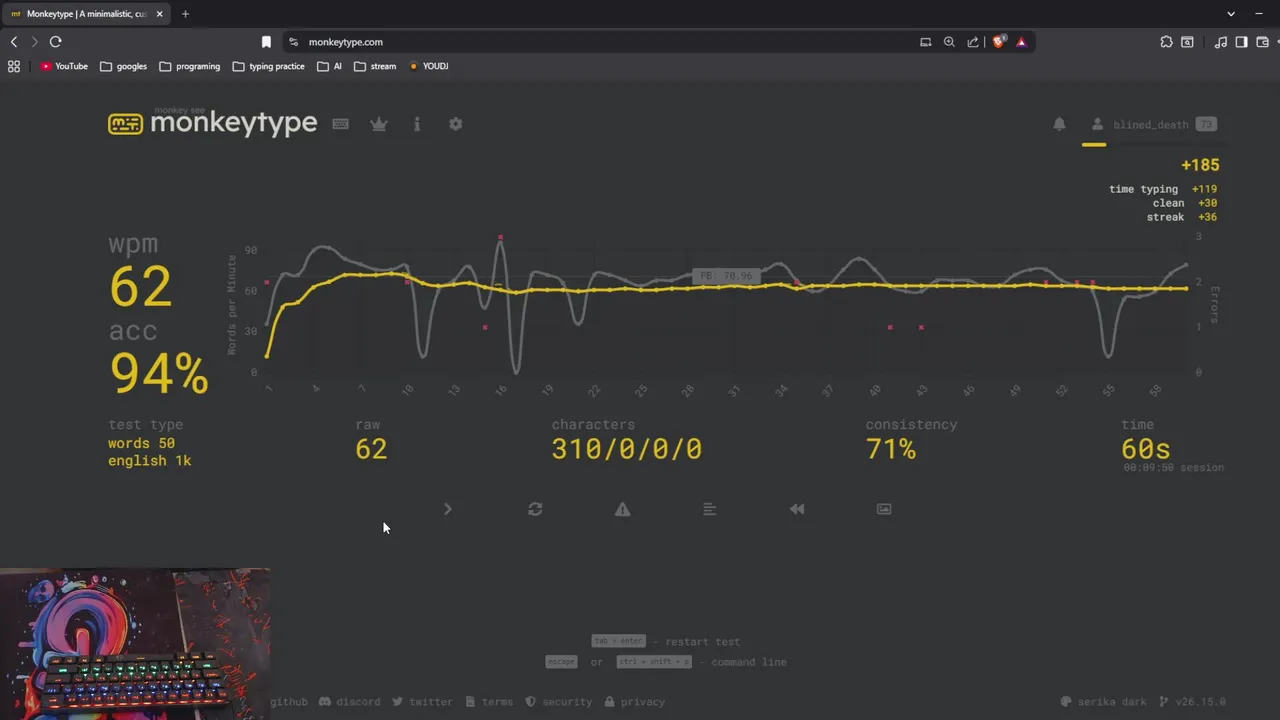The width and height of the screenshot is (1280, 720).
Task: Click the install app icon in address bar
Action: click(925, 42)
